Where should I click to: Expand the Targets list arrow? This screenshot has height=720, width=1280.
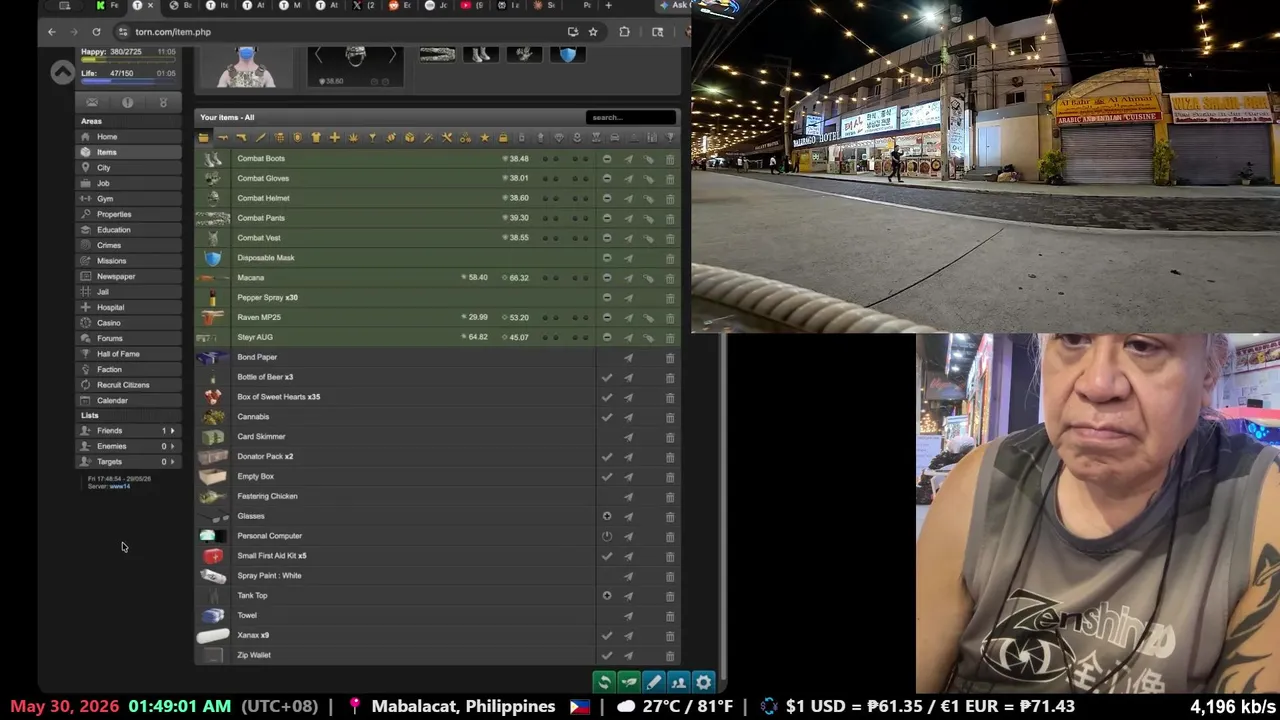[173, 462]
